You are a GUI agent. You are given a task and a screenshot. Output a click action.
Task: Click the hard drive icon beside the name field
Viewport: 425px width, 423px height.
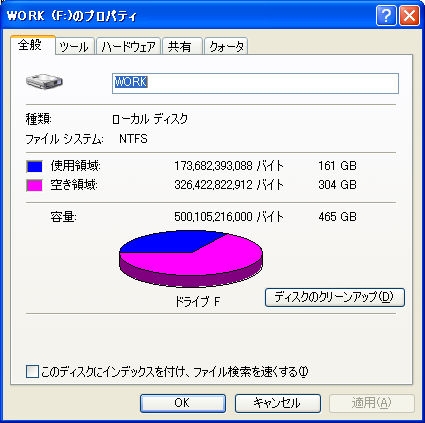[x=44, y=81]
